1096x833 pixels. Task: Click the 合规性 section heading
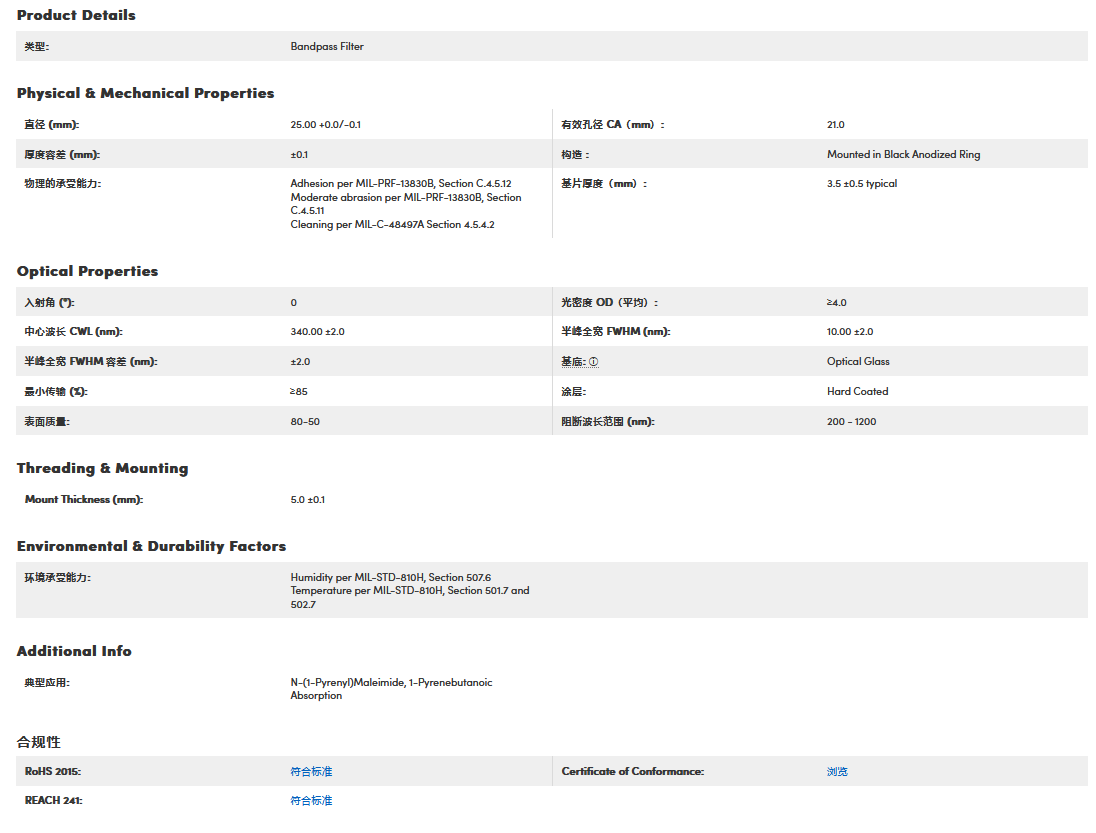39,742
